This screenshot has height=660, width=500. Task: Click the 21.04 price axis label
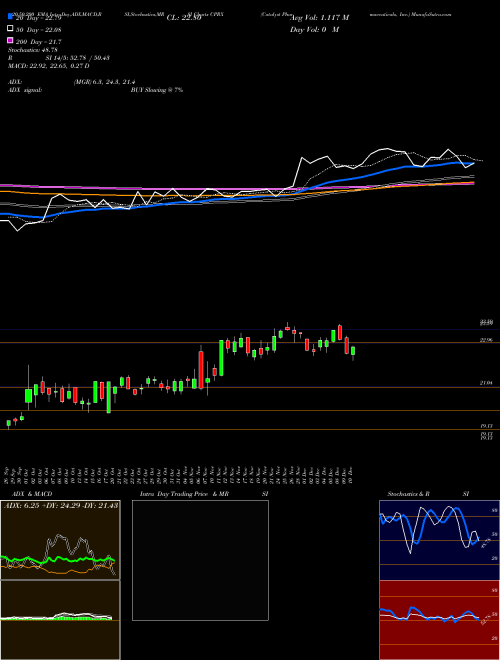pos(487,383)
